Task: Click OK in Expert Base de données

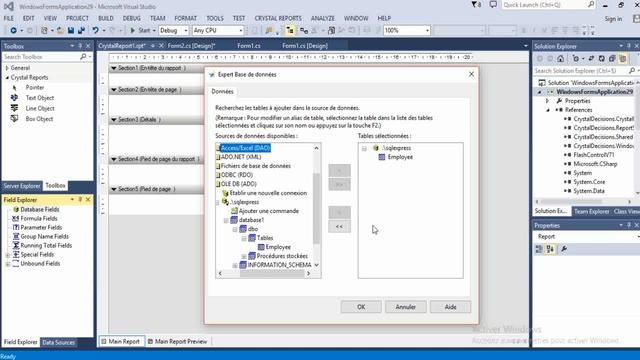Action: 361,307
